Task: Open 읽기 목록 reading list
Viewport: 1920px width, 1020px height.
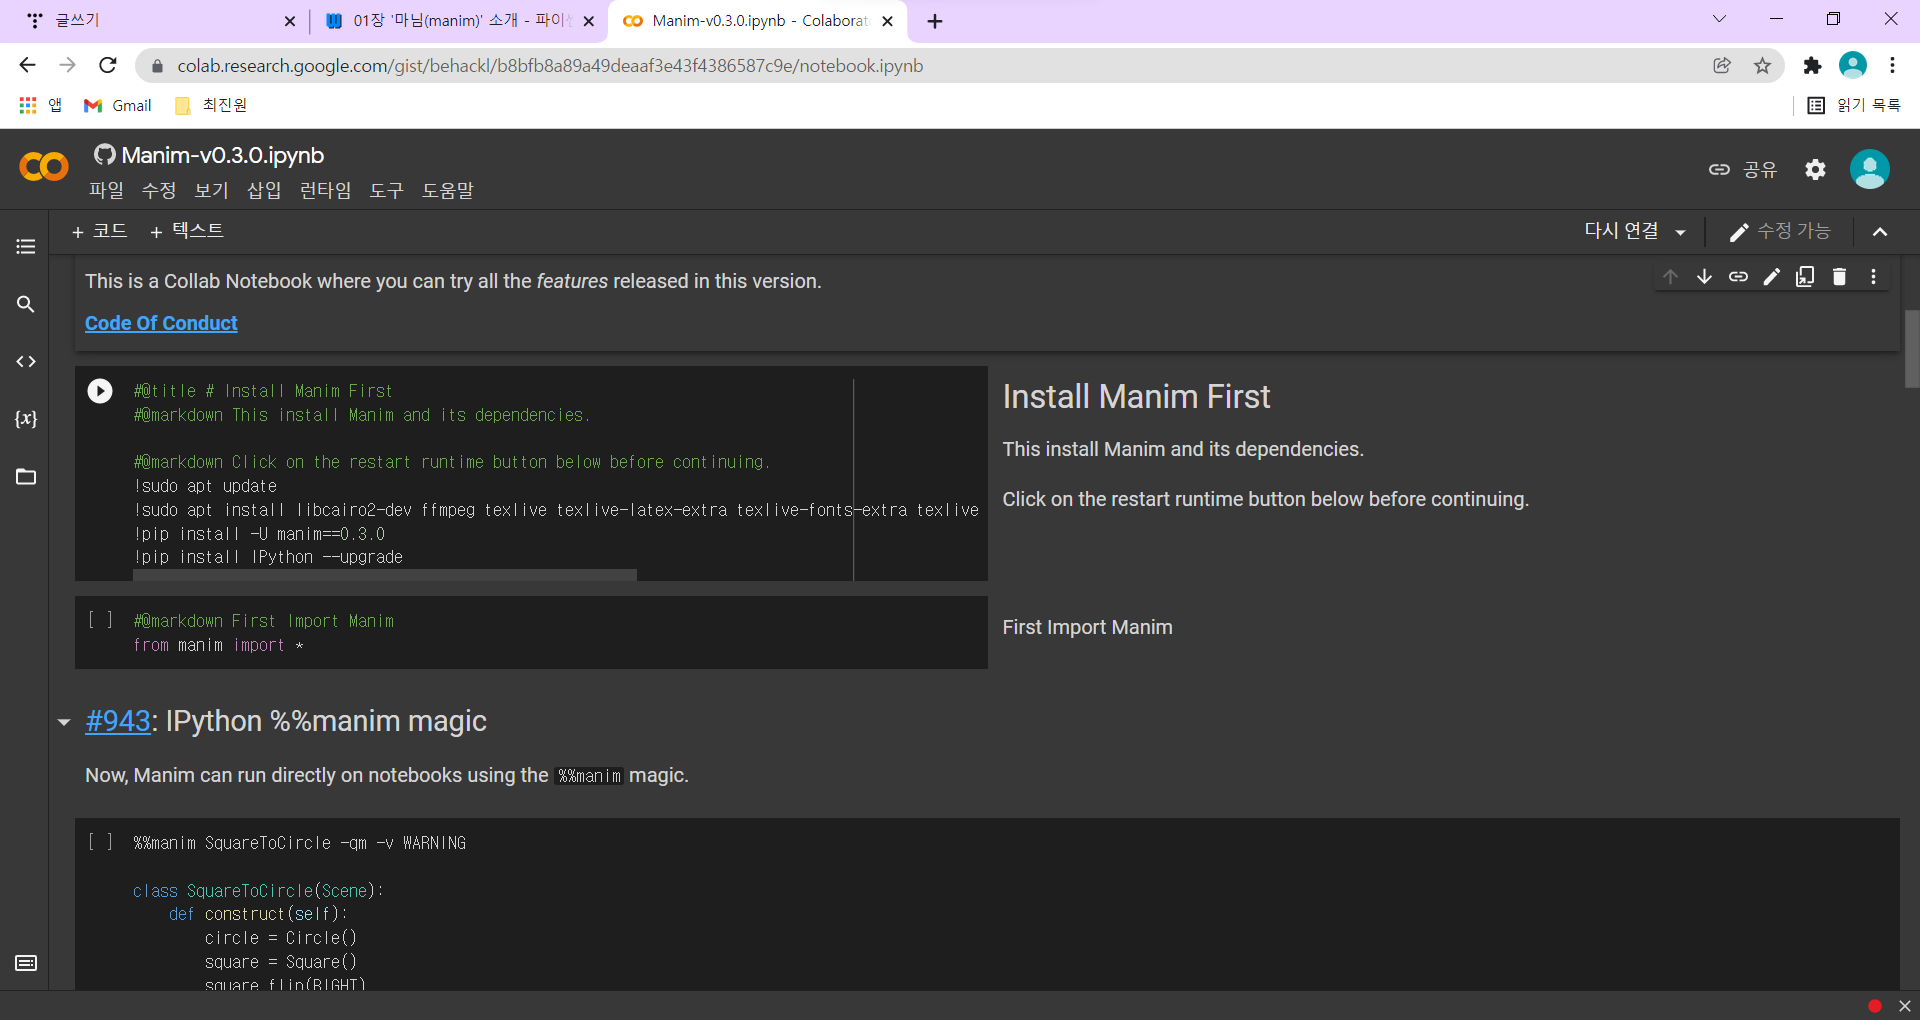Action: (x=1855, y=105)
